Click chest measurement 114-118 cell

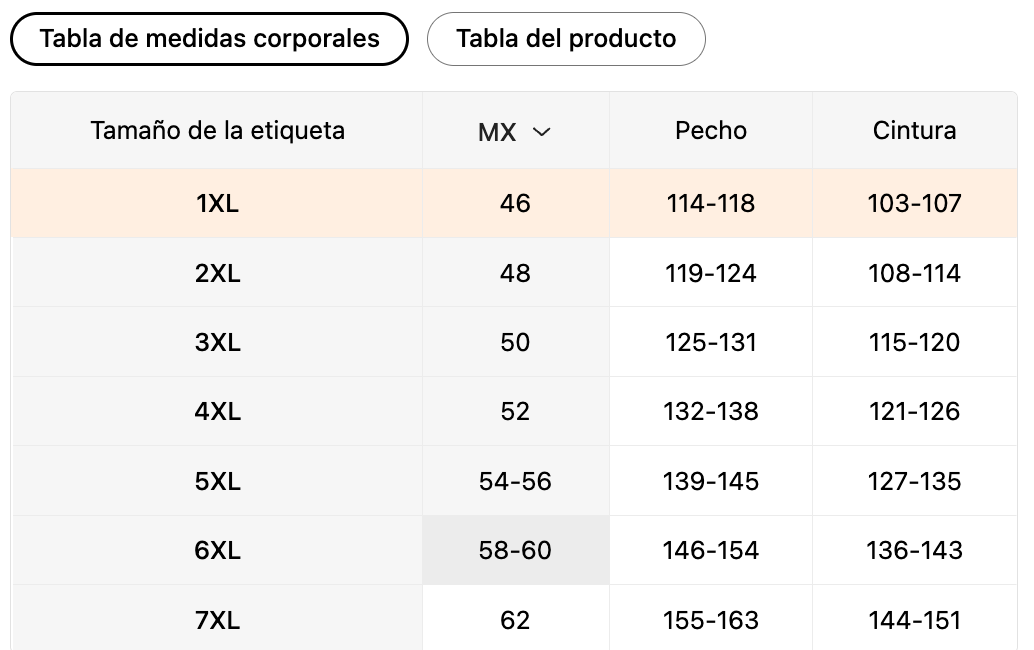click(711, 204)
